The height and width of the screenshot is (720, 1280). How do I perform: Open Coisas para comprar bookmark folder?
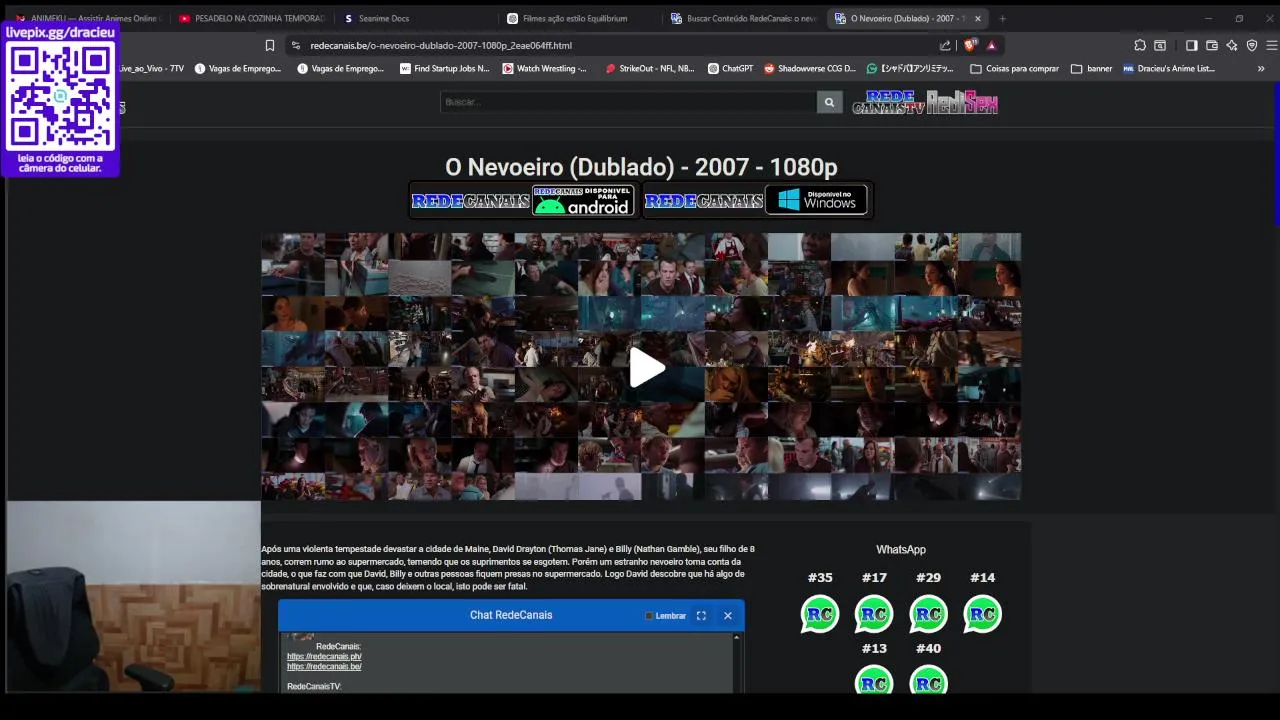1014,69
